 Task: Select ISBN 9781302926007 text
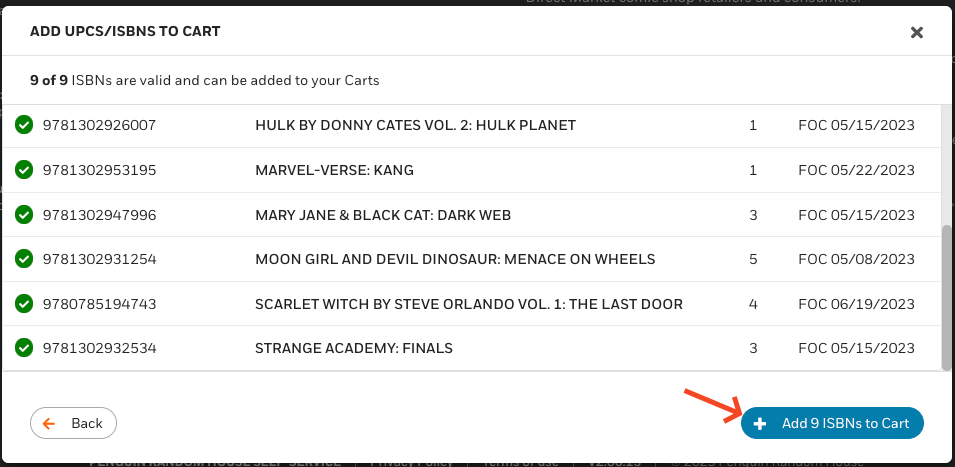tap(99, 126)
